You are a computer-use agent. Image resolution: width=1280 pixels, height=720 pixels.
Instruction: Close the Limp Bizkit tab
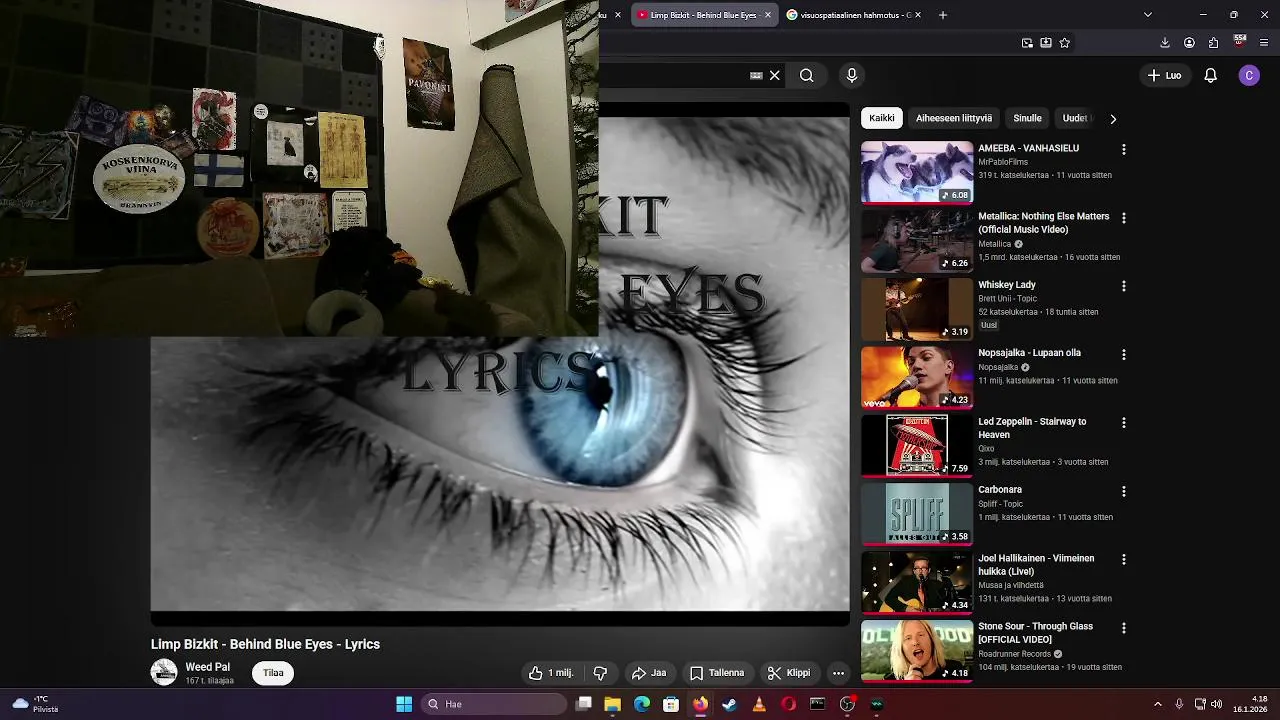pos(768,15)
